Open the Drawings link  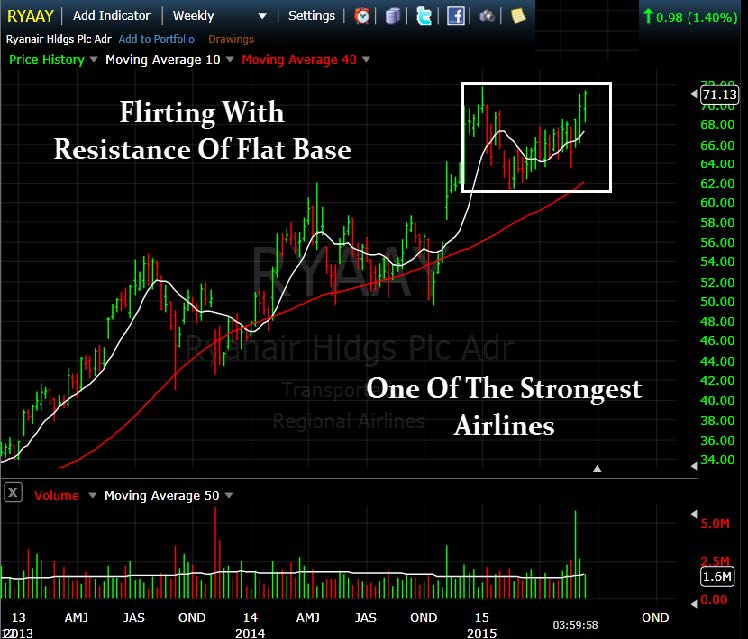[x=231, y=39]
